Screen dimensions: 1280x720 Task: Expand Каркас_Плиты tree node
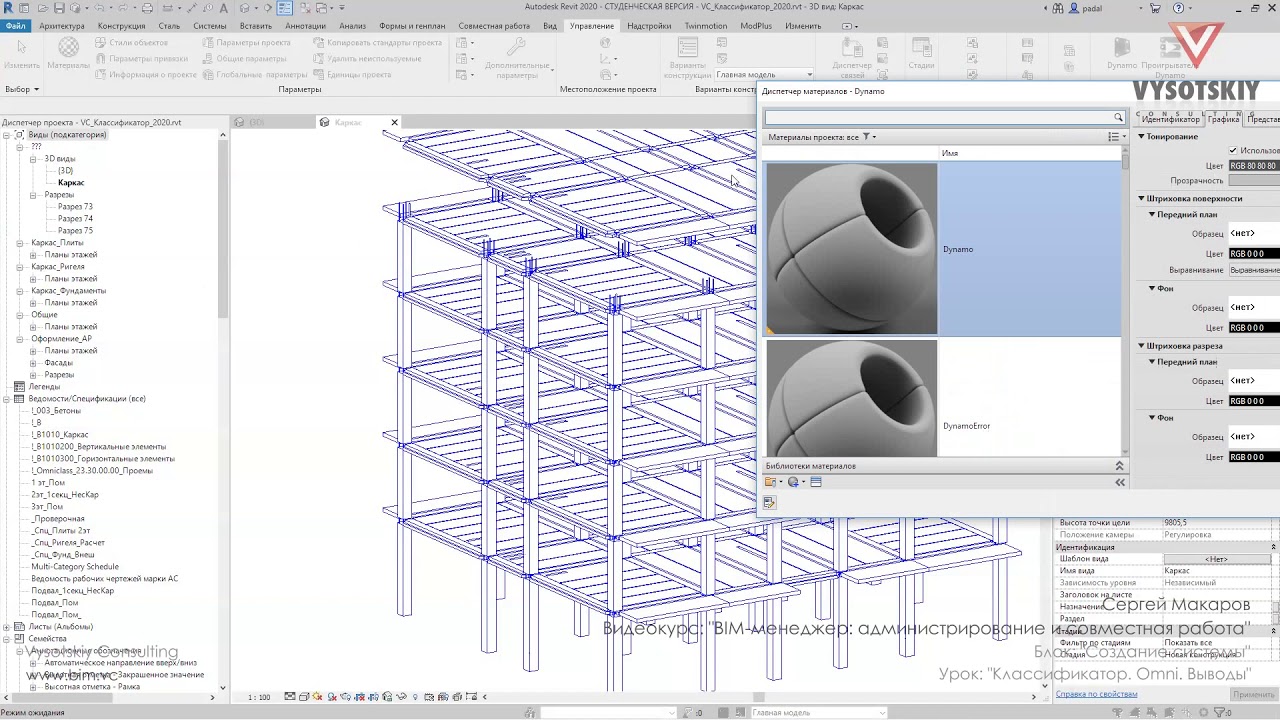click(20, 243)
